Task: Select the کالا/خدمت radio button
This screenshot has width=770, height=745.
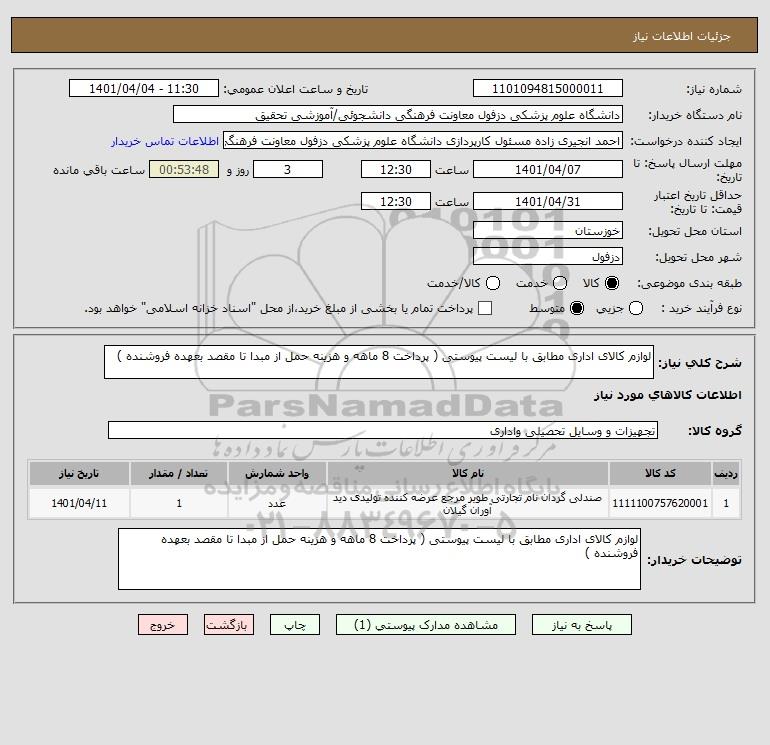Action: [493, 283]
